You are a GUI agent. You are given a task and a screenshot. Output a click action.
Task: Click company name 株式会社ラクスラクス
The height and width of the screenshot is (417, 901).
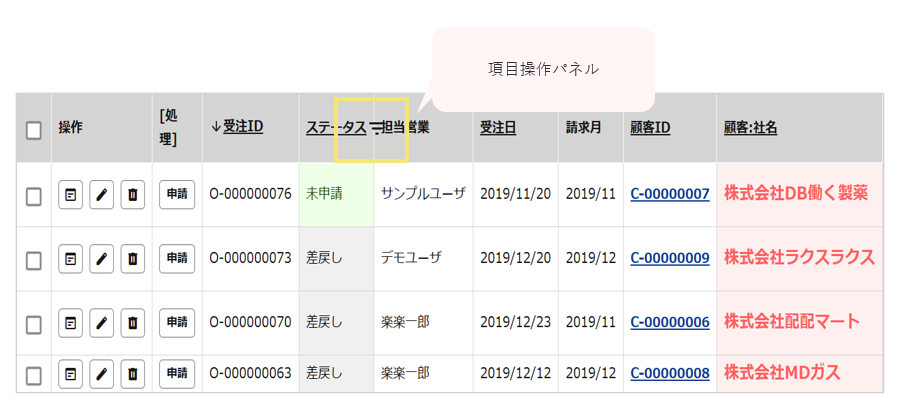tap(799, 257)
